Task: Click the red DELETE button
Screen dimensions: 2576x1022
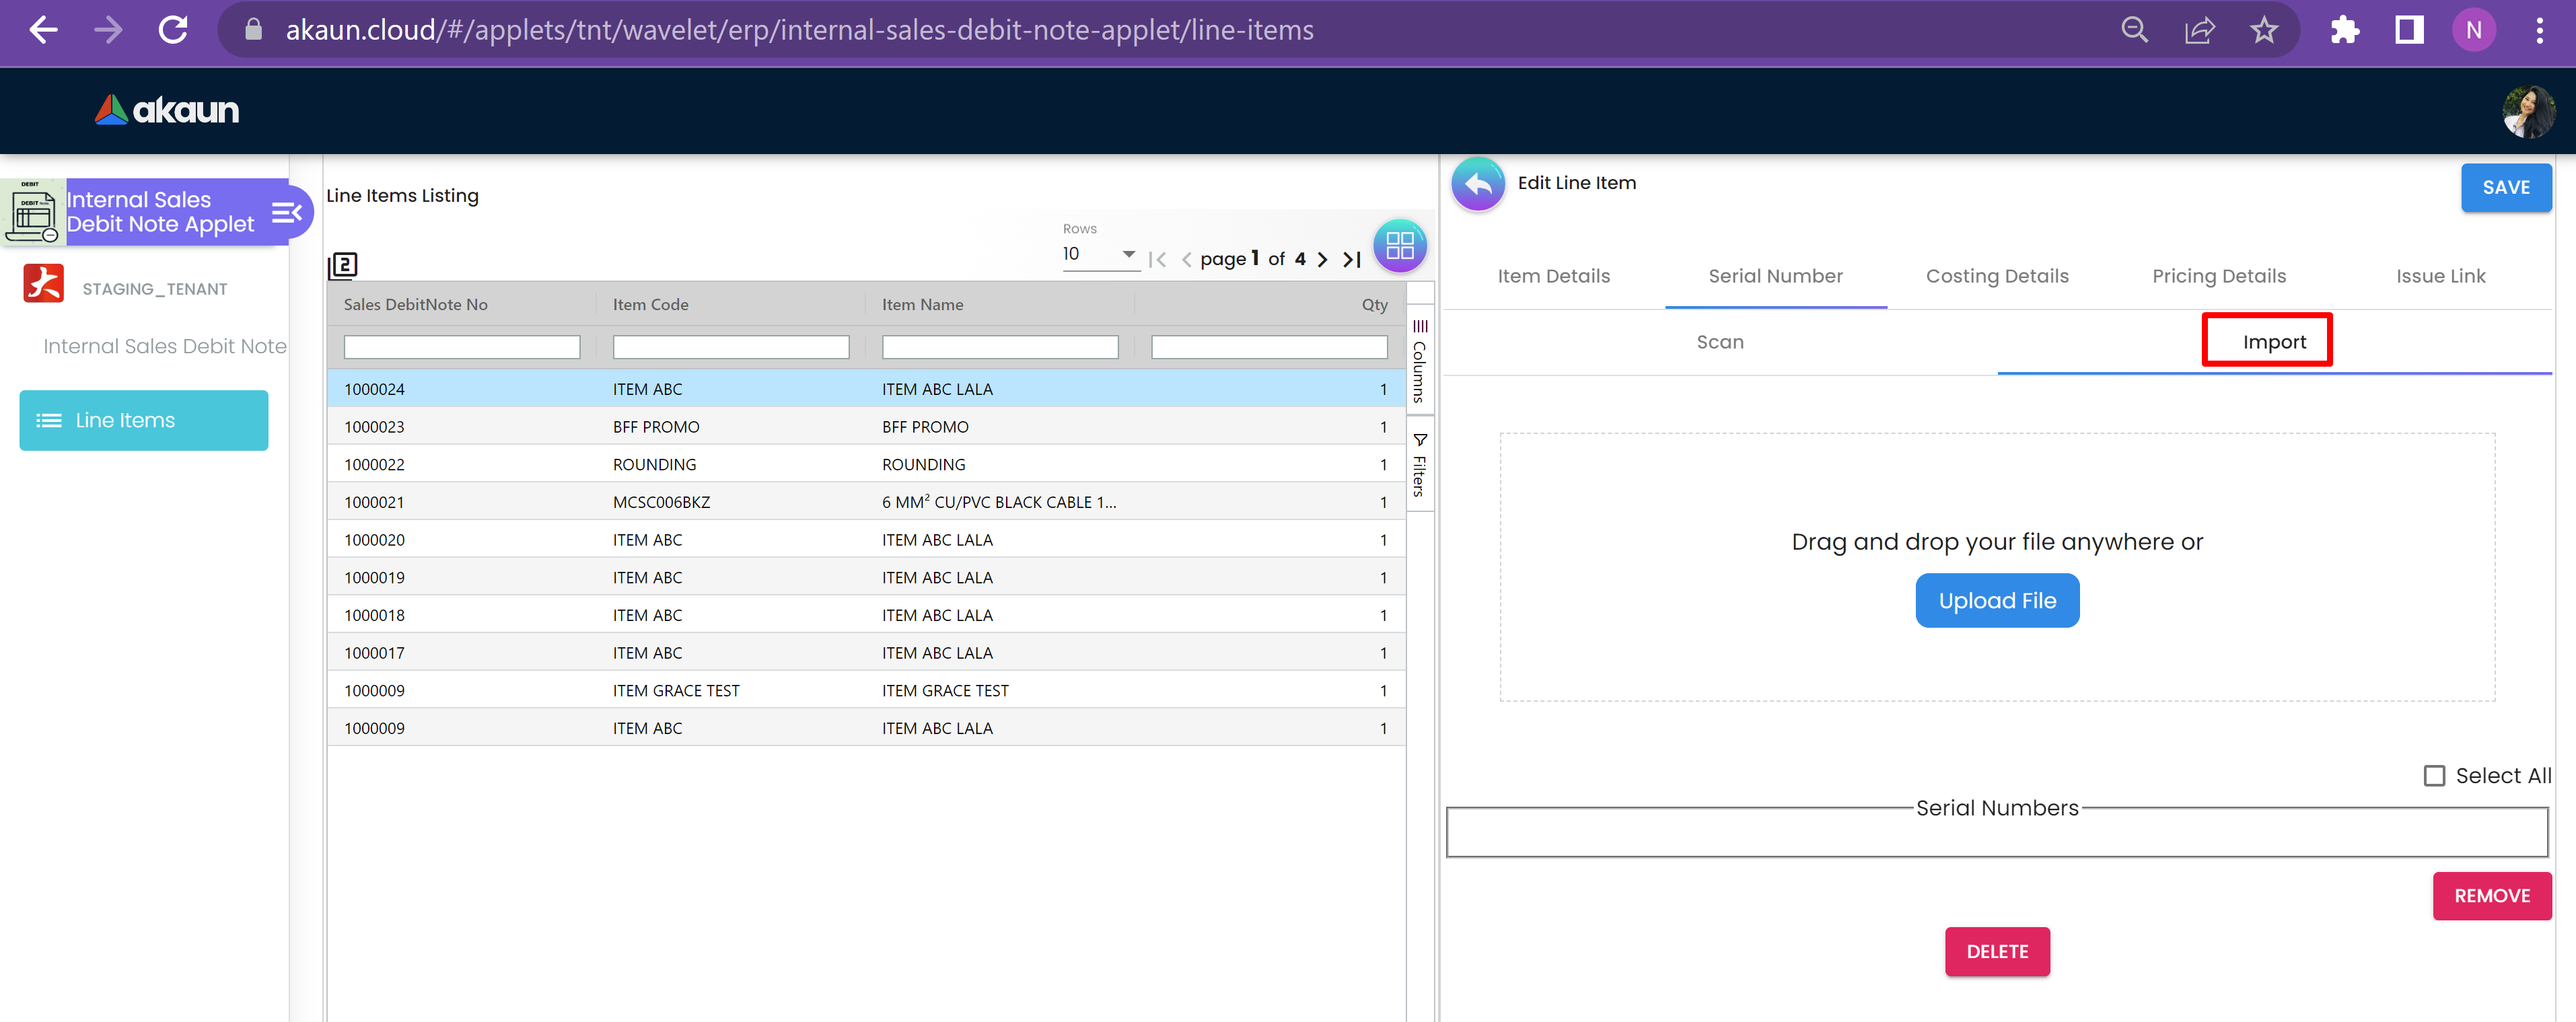Action: [x=1996, y=951]
